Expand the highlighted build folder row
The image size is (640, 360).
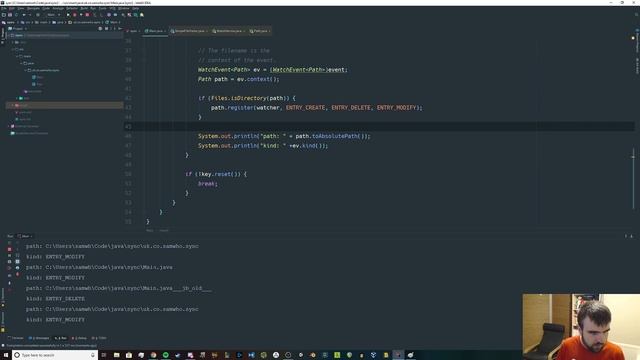tap(12, 105)
